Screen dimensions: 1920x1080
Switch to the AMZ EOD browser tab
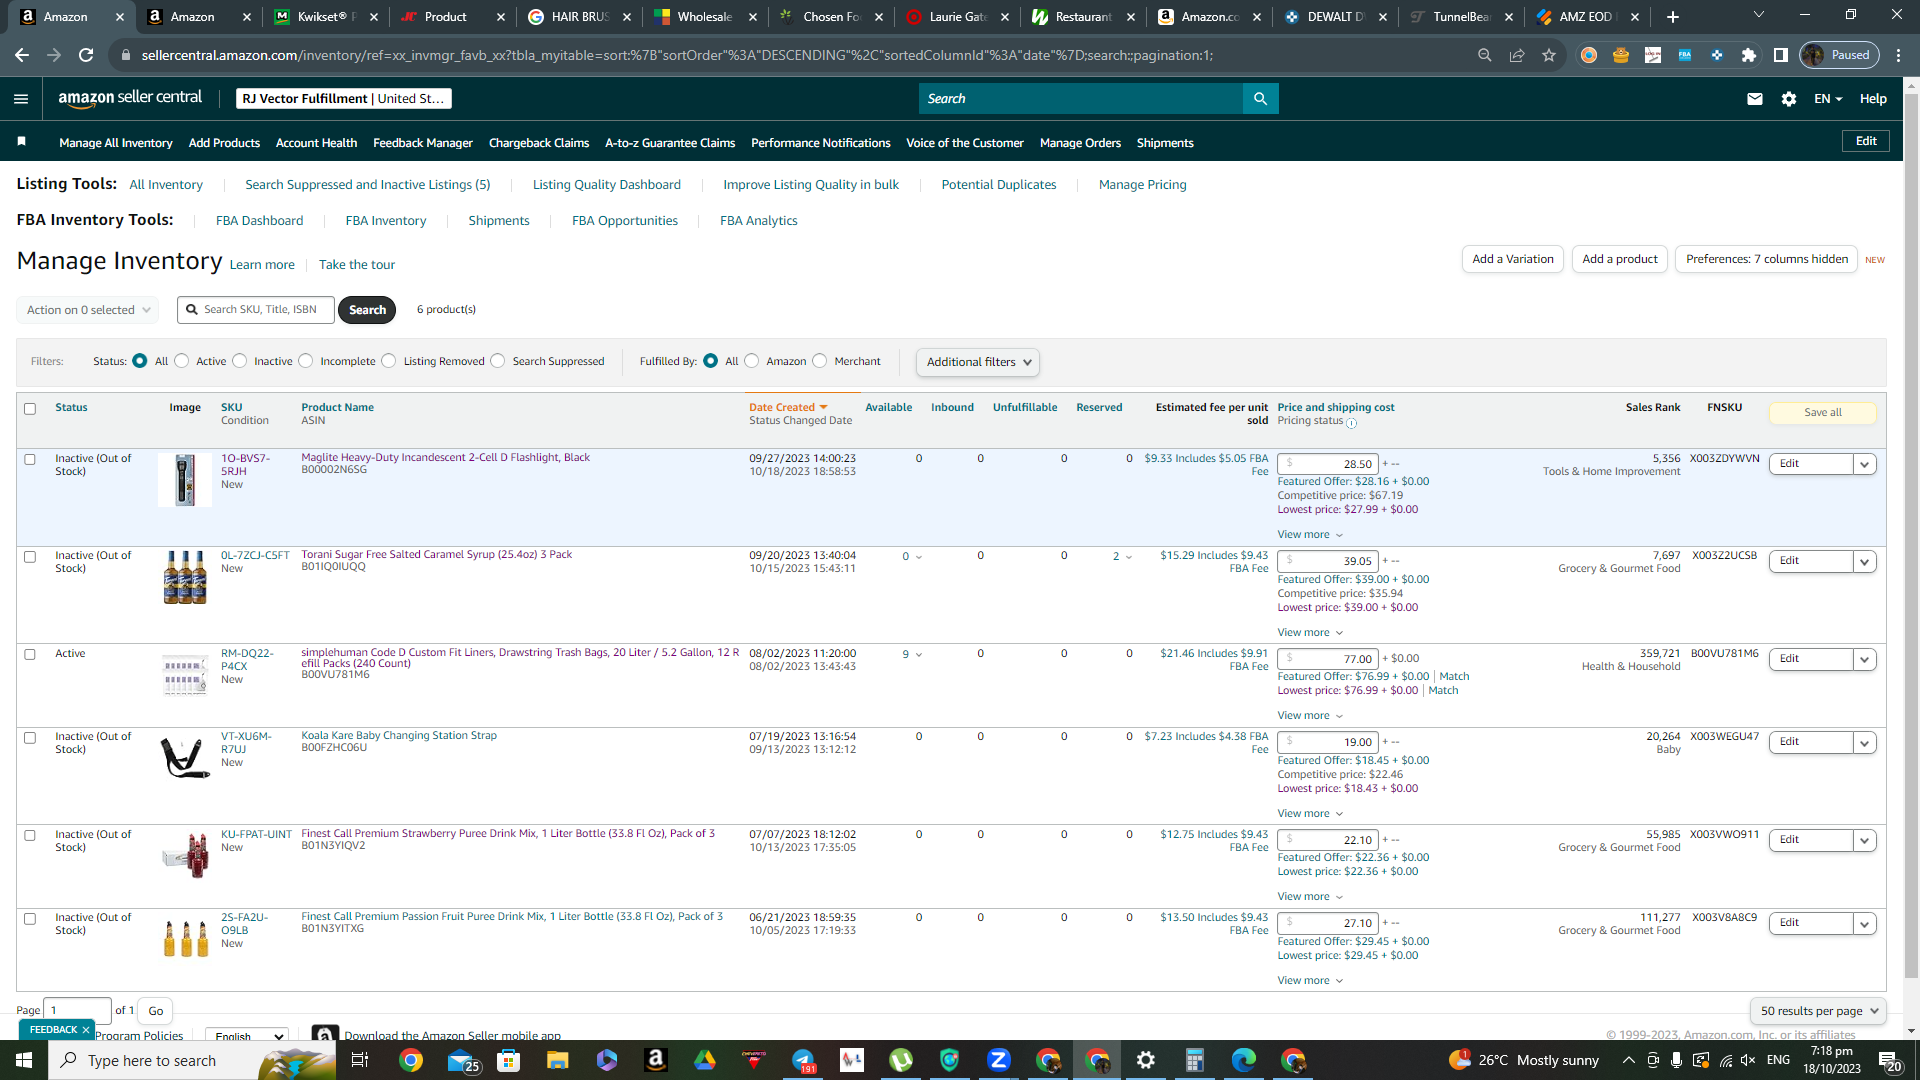tap(1586, 16)
